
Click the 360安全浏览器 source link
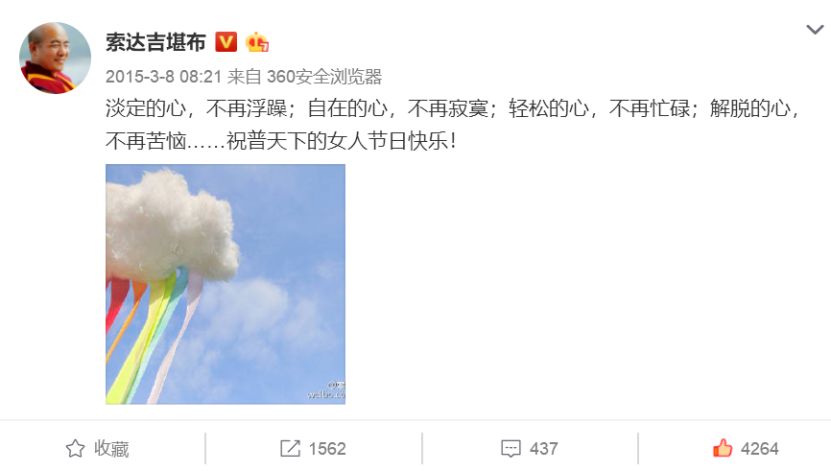324,77
